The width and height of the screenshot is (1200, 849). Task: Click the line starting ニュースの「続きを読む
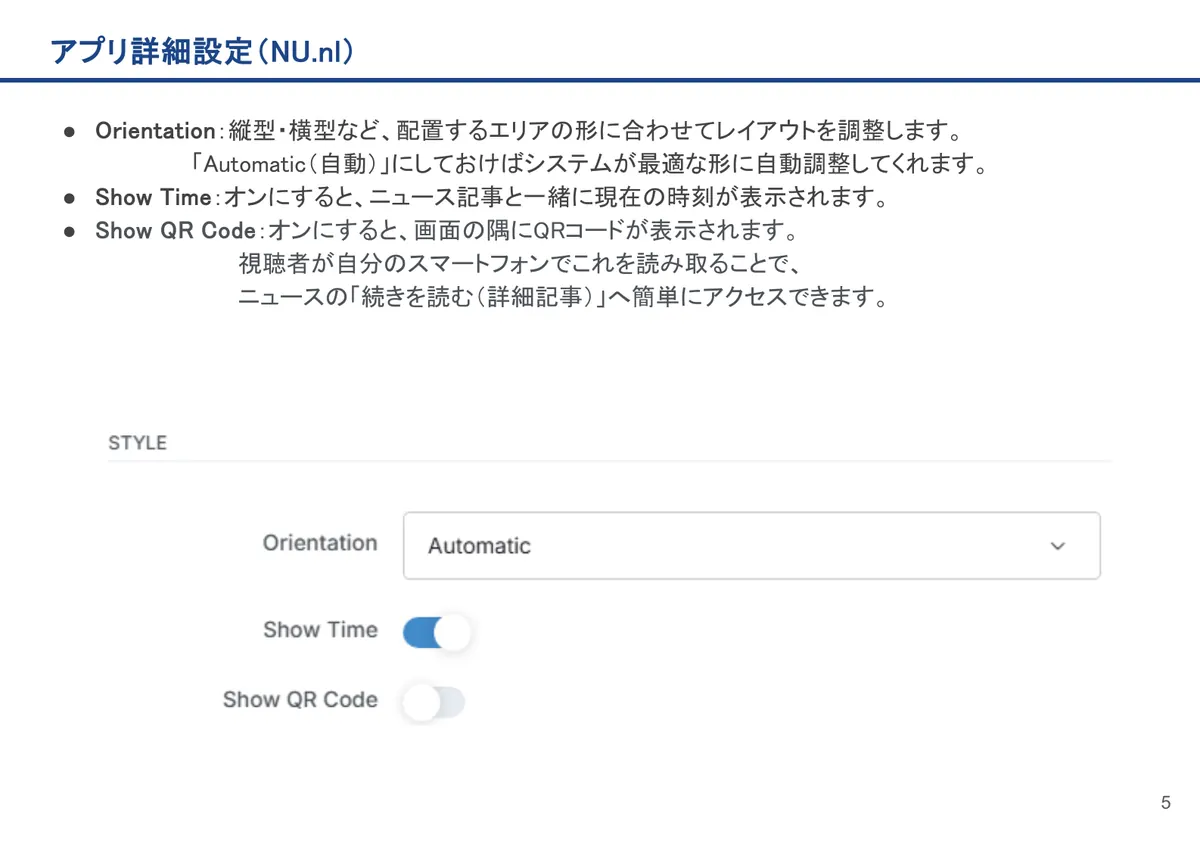[563, 298]
